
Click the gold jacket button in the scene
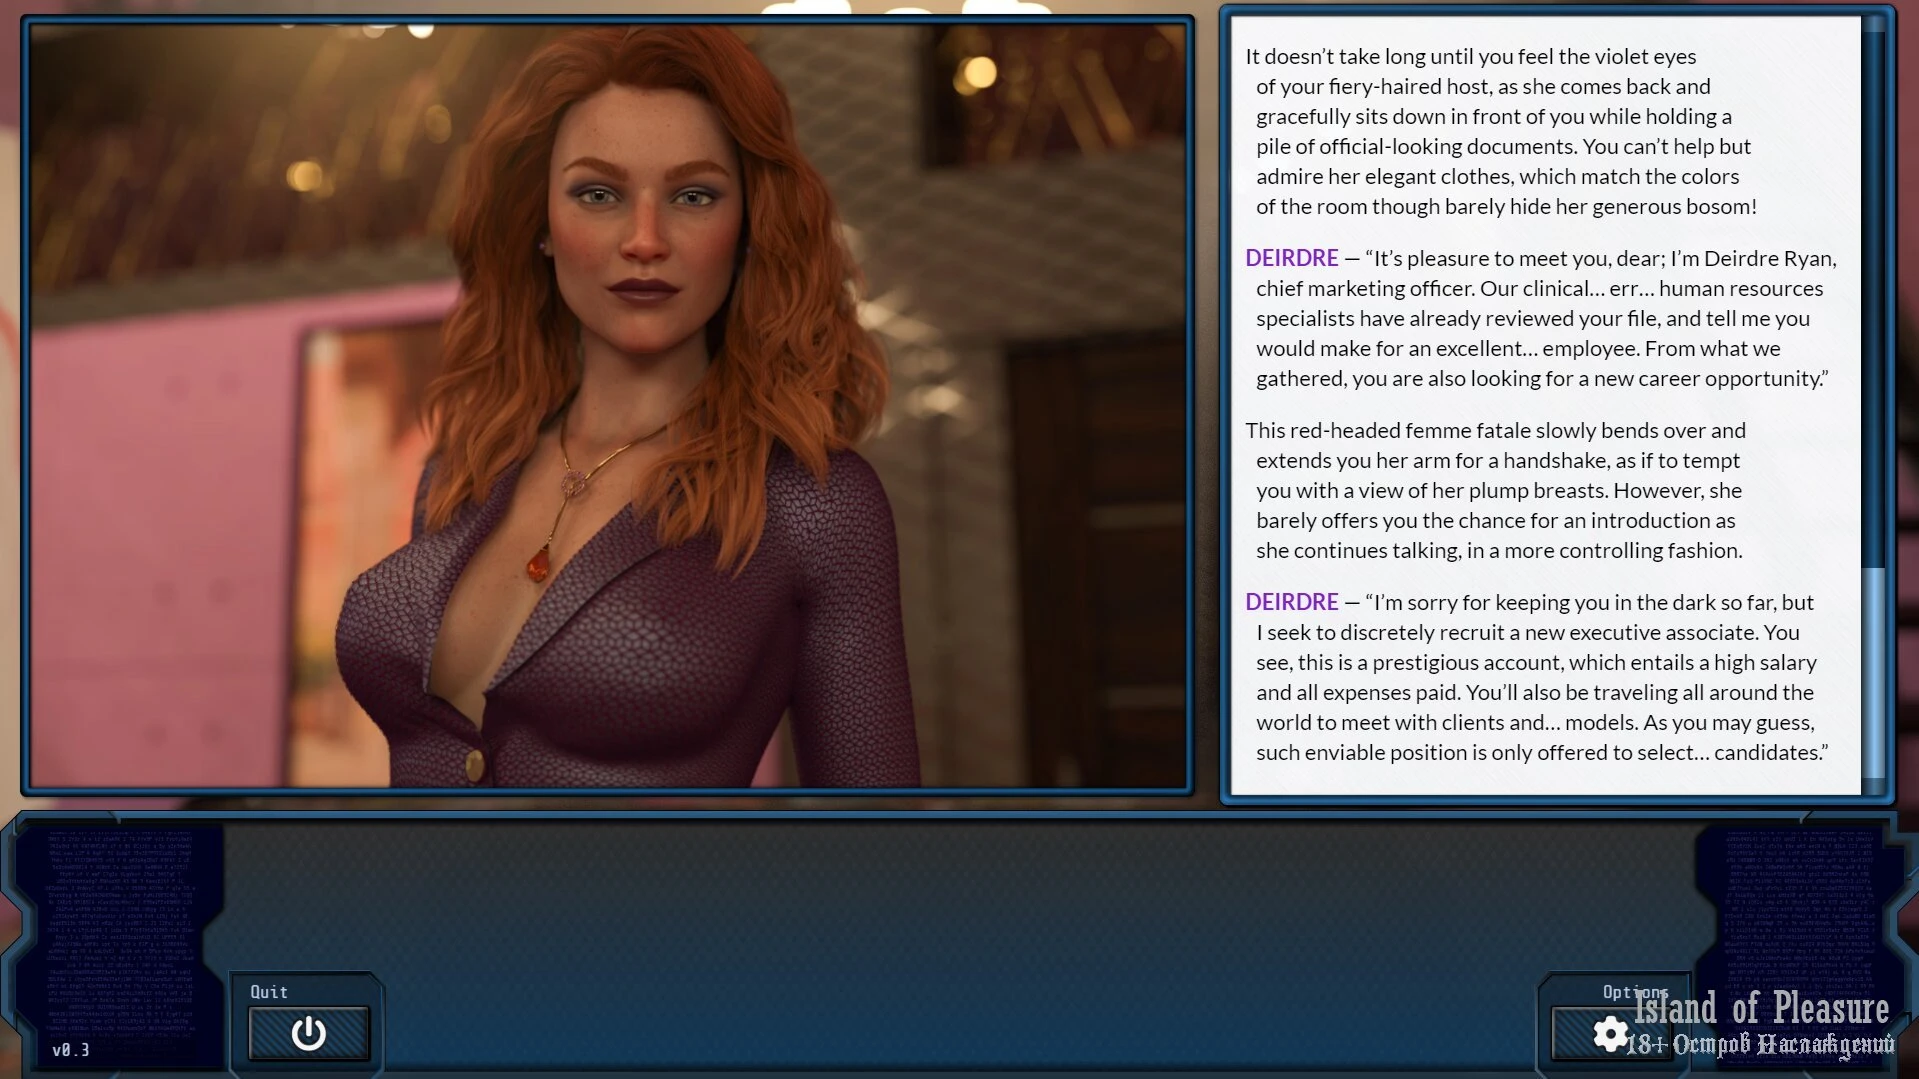(474, 764)
